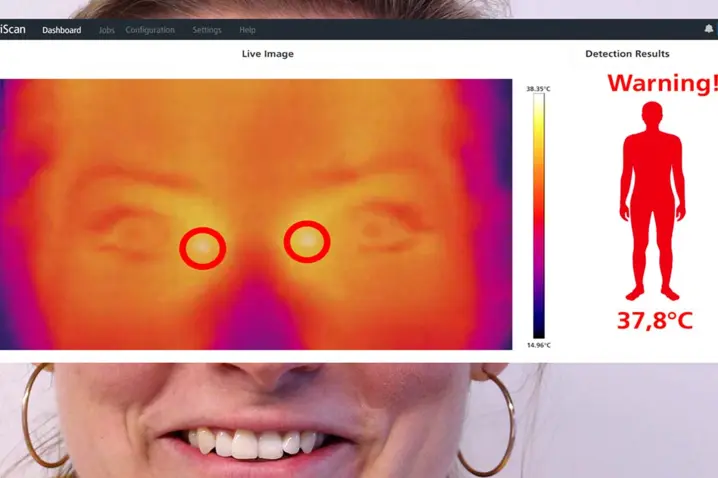The height and width of the screenshot is (478, 718).
Task: Click the yellow top of the temperature scale
Action: [x=538, y=105]
